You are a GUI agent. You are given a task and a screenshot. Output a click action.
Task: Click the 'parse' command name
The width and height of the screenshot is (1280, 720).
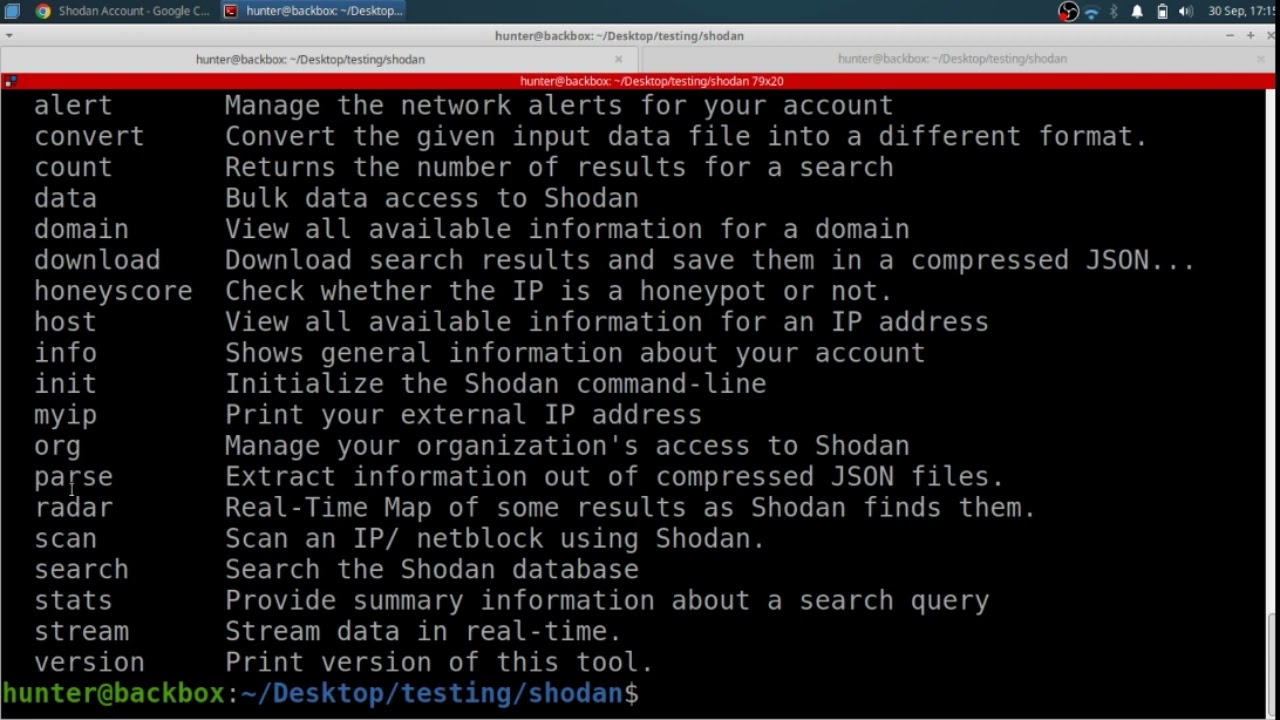[x=73, y=477]
